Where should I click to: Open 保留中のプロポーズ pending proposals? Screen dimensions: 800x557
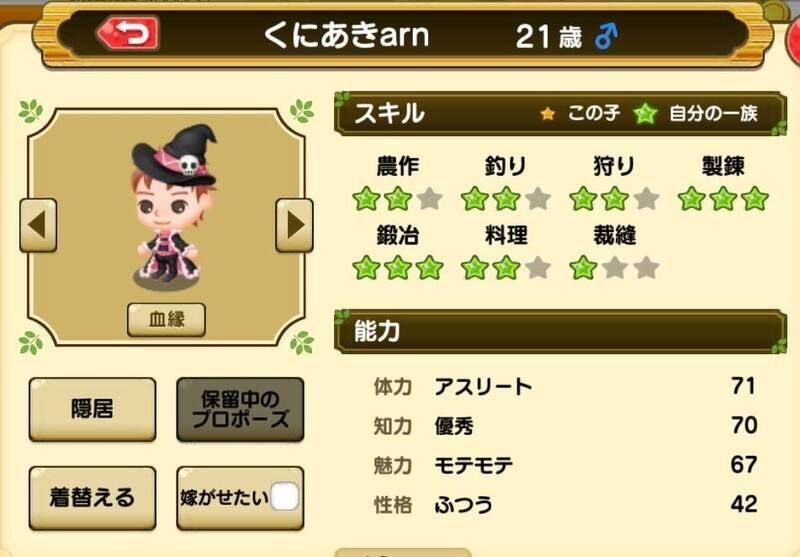(x=240, y=409)
